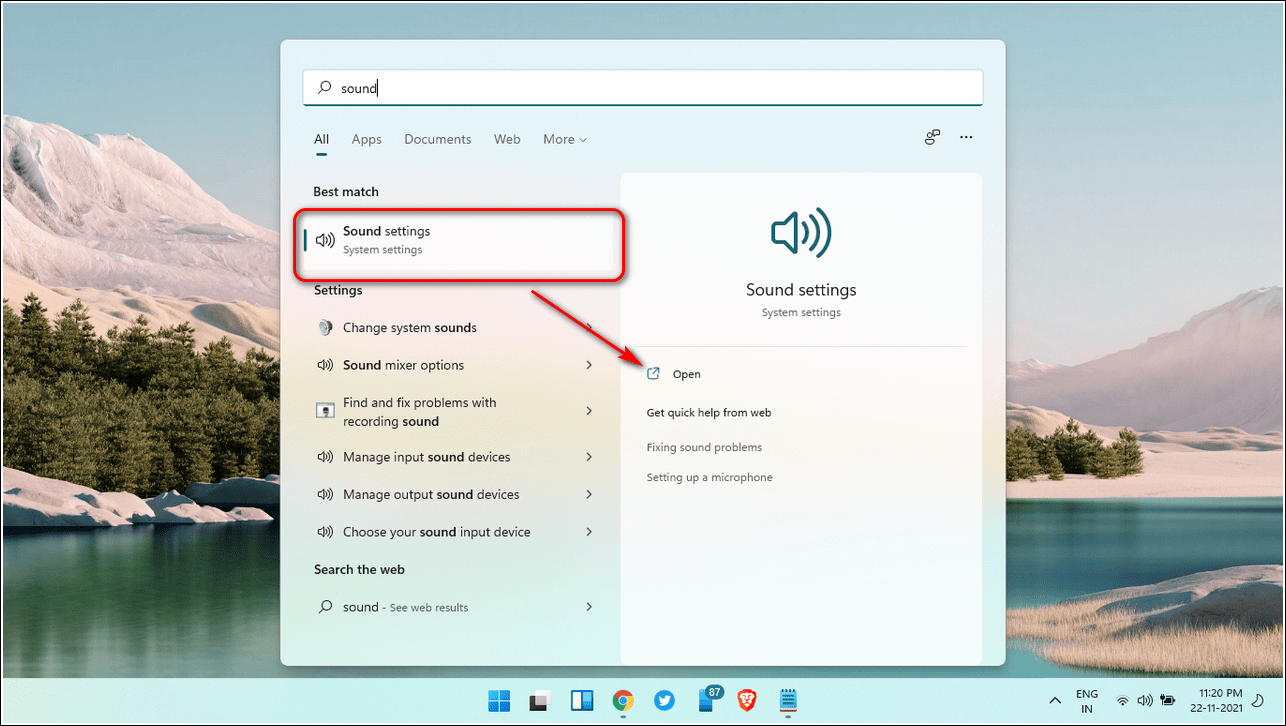Launch Twitter from the taskbar

(x=665, y=700)
